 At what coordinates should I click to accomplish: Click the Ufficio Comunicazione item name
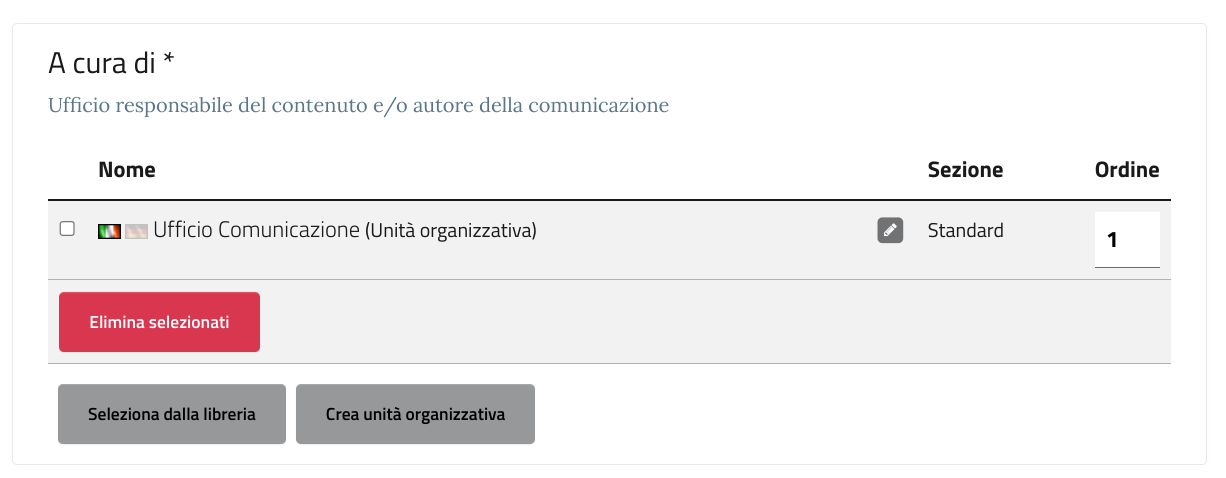click(x=256, y=230)
